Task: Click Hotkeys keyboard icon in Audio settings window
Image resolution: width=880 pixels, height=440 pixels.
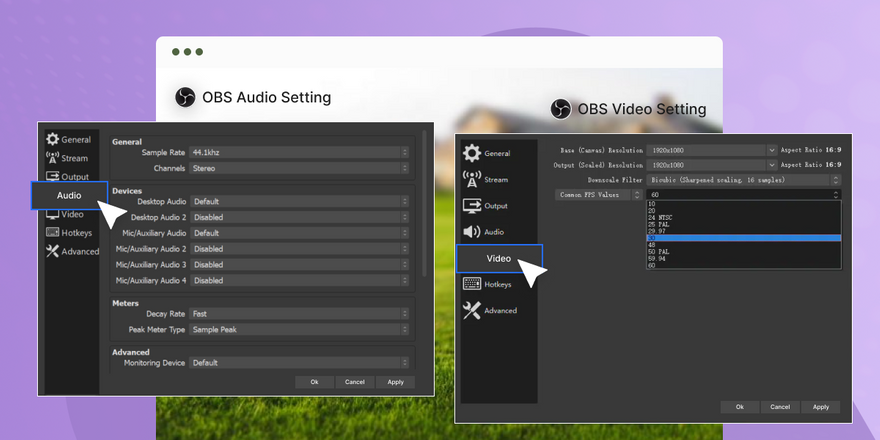Action: 53,232
